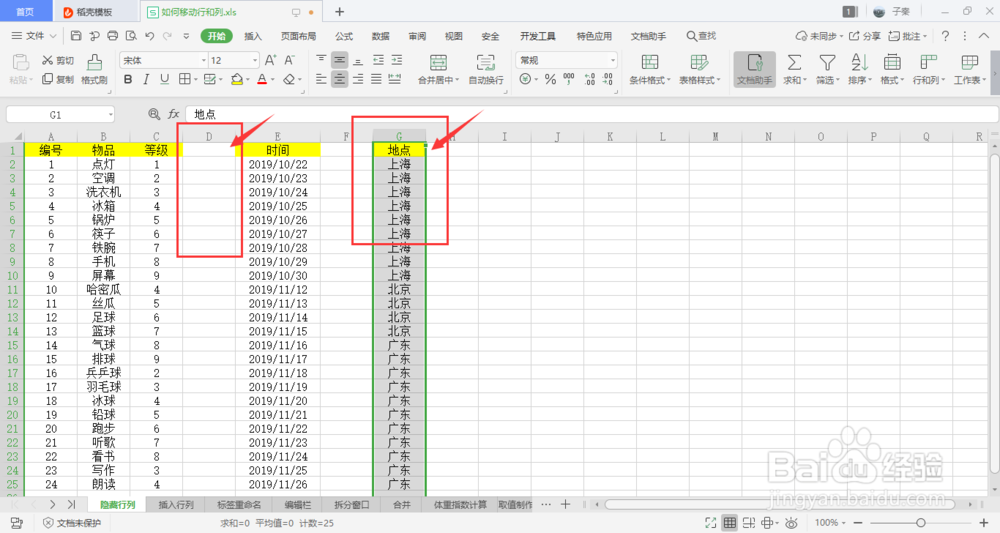This screenshot has width=1000, height=533.
Task: Expand the fill color dropdown arrow
Action: coord(247,80)
